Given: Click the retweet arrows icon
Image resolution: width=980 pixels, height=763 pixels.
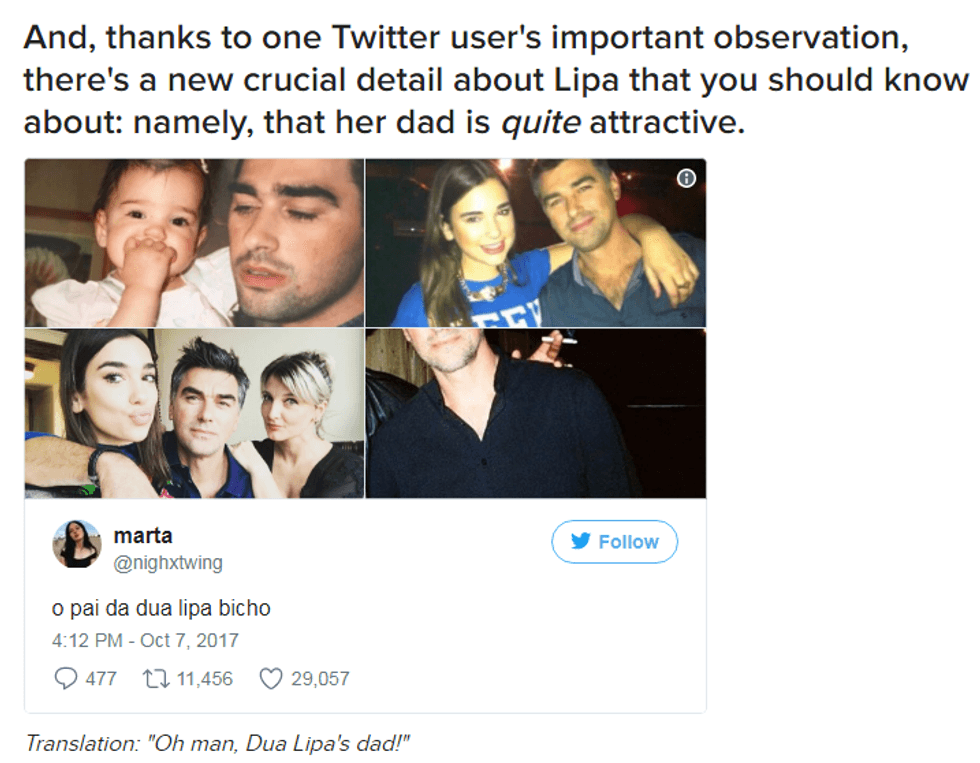Looking at the screenshot, I should (x=157, y=679).
